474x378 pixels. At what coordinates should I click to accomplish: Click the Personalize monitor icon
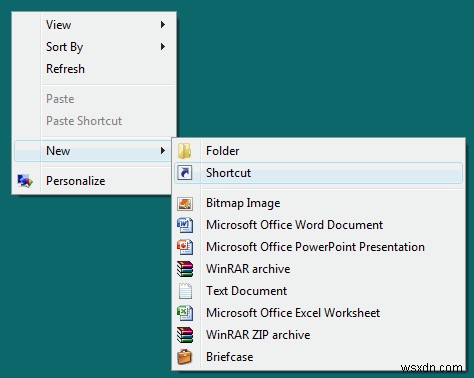click(25, 181)
